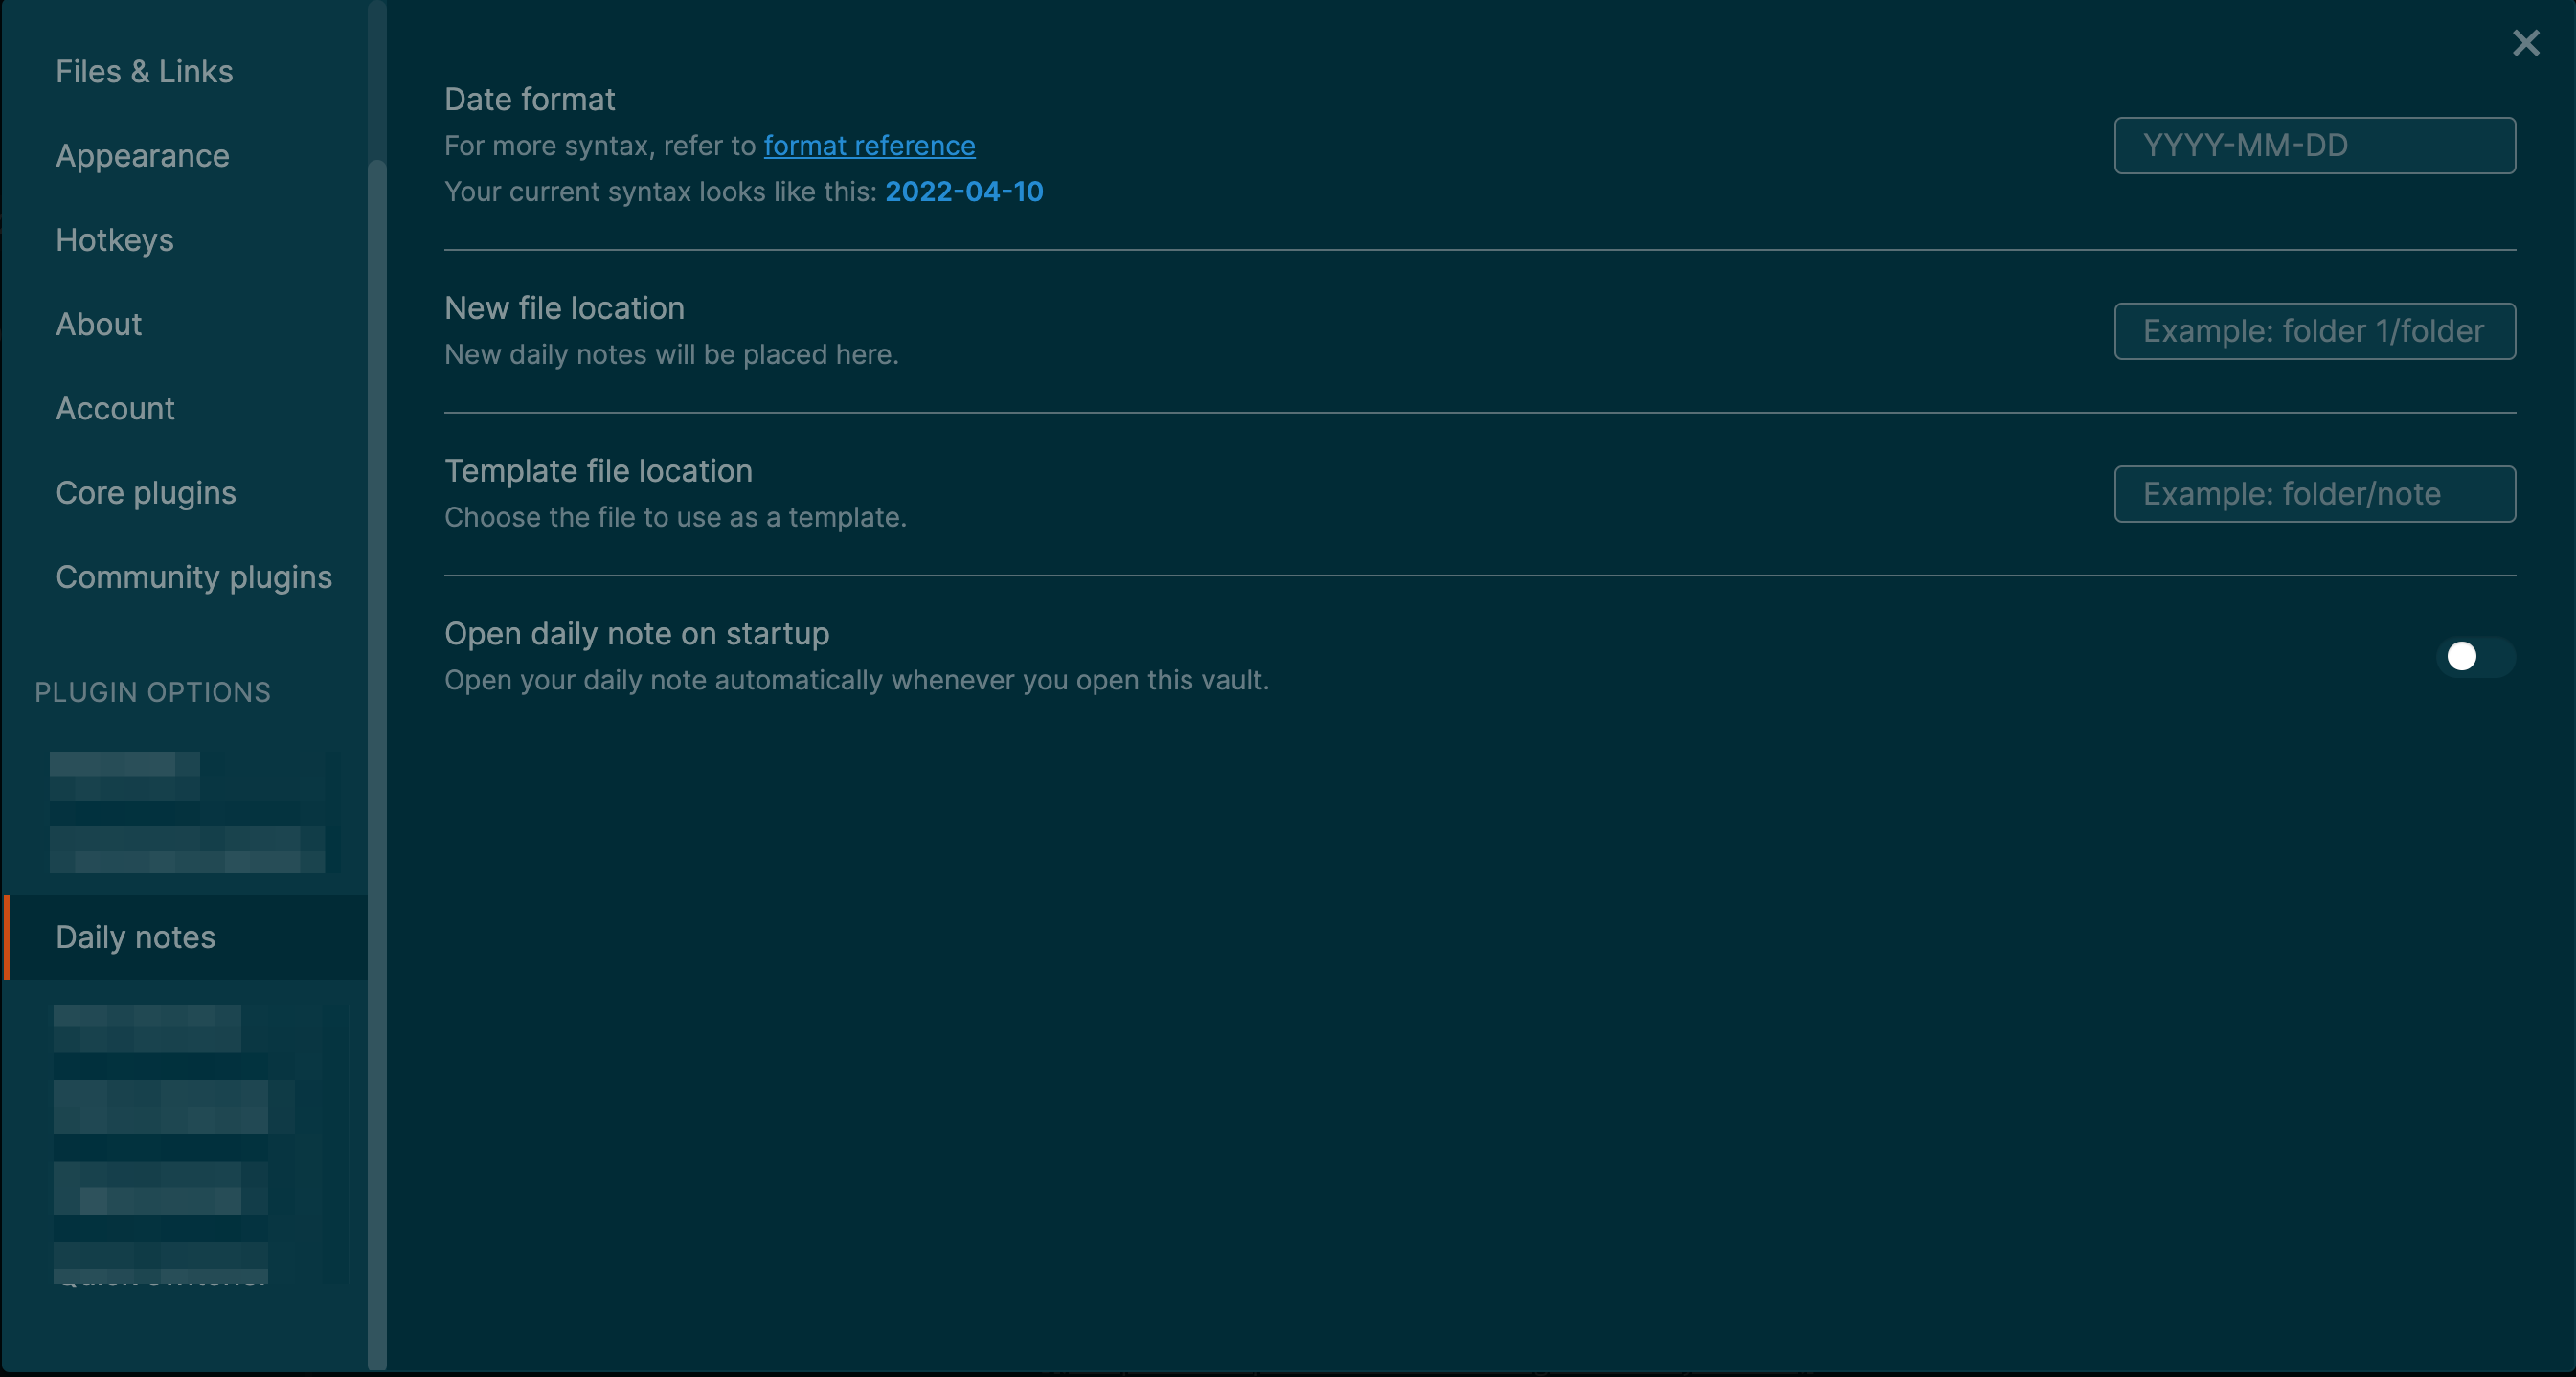2576x1377 pixels.
Task: Click the current date syntax 2022-04-10
Action: [962, 191]
